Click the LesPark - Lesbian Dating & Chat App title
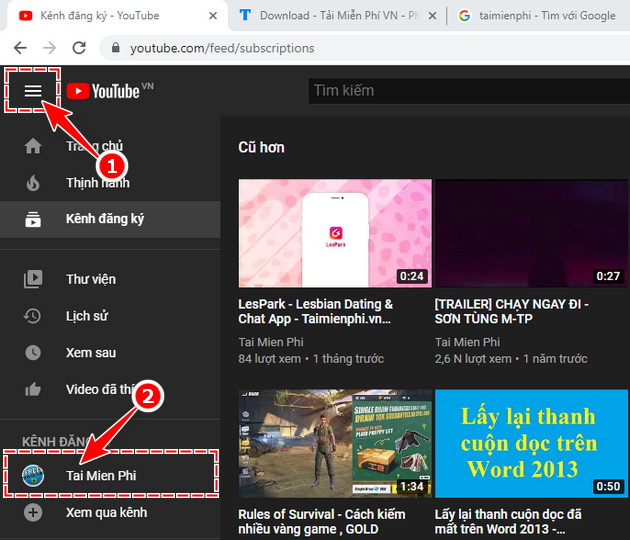This screenshot has height=540, width=630. (x=315, y=311)
